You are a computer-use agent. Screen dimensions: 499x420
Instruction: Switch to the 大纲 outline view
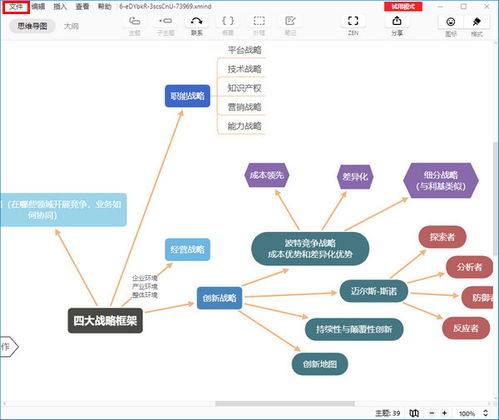point(71,26)
